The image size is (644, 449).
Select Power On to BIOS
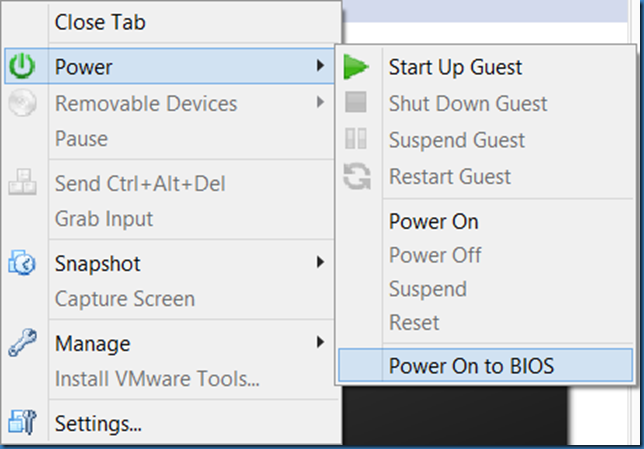[x=471, y=365]
